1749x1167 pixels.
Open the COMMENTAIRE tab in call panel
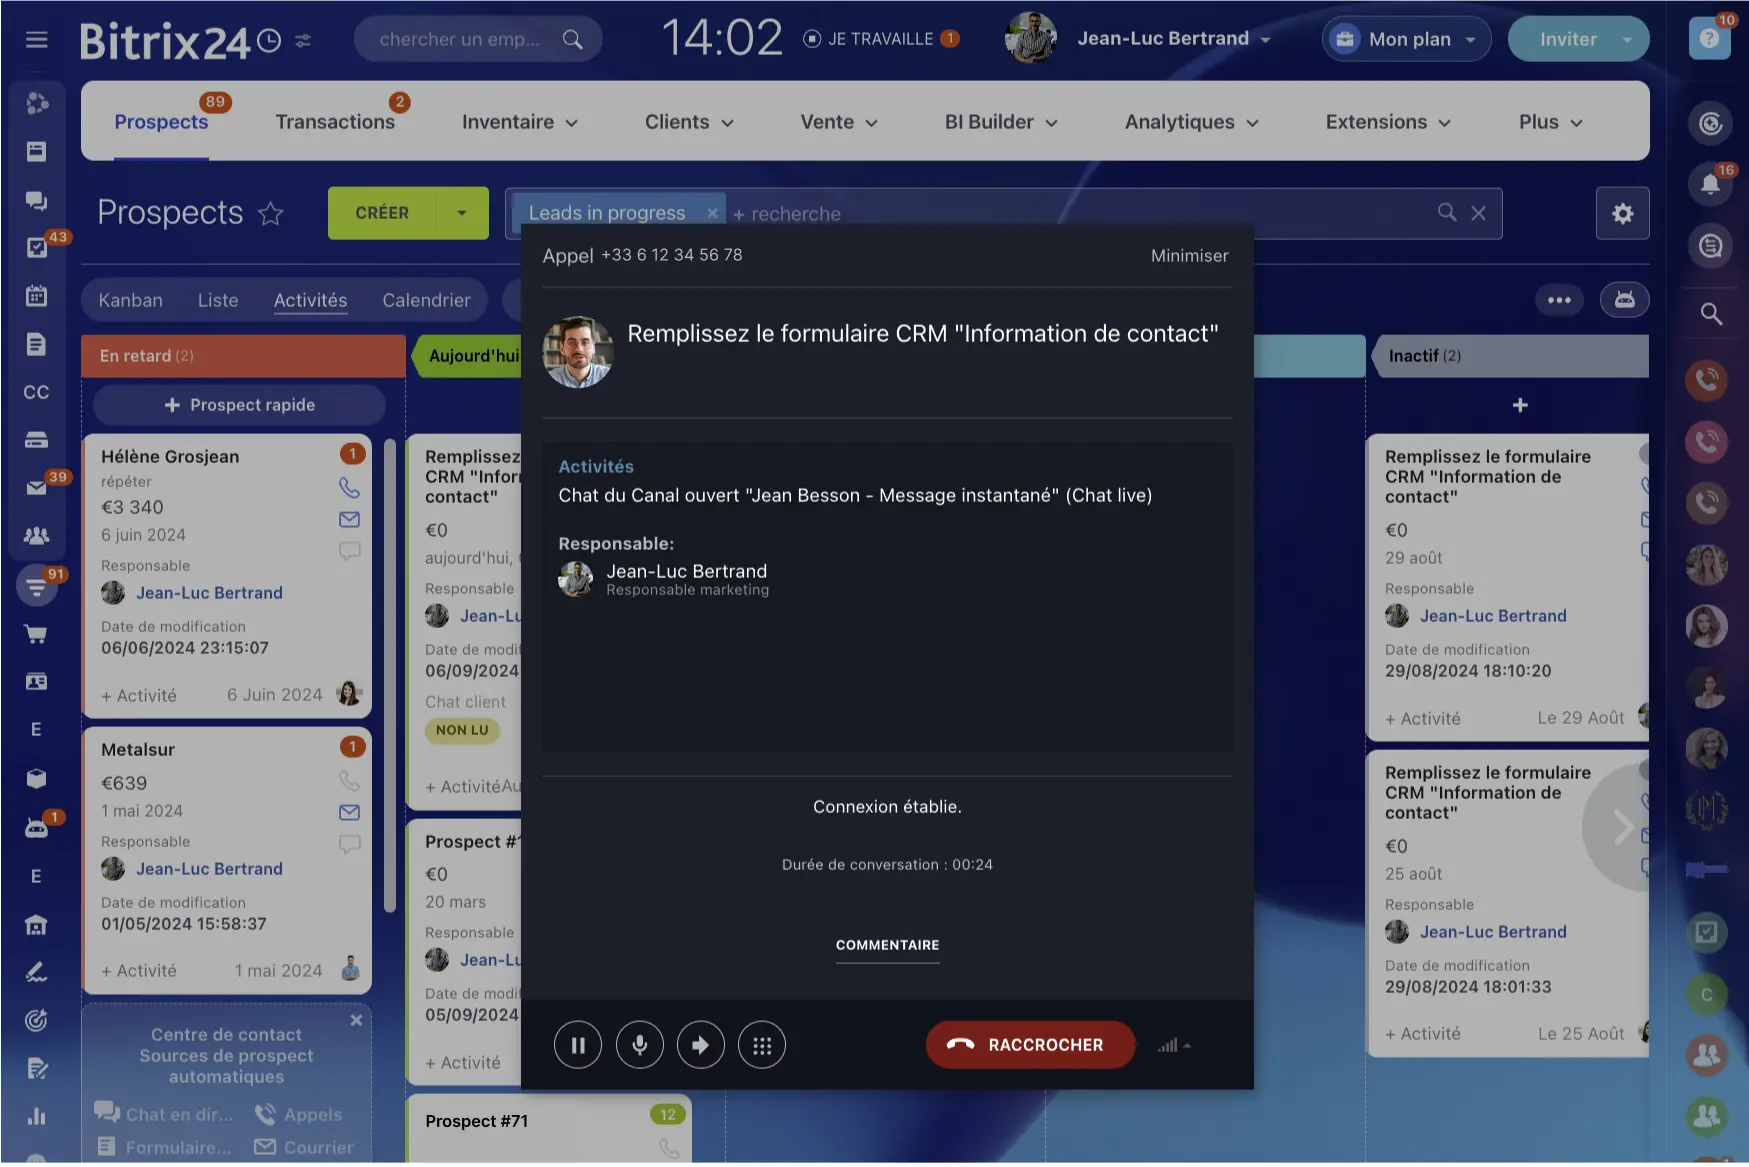click(x=887, y=945)
